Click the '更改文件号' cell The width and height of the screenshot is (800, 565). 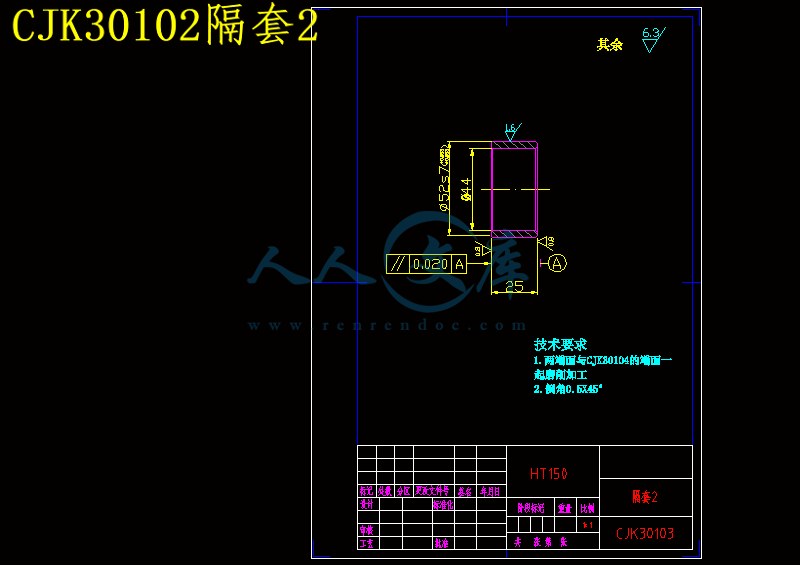(x=433, y=491)
